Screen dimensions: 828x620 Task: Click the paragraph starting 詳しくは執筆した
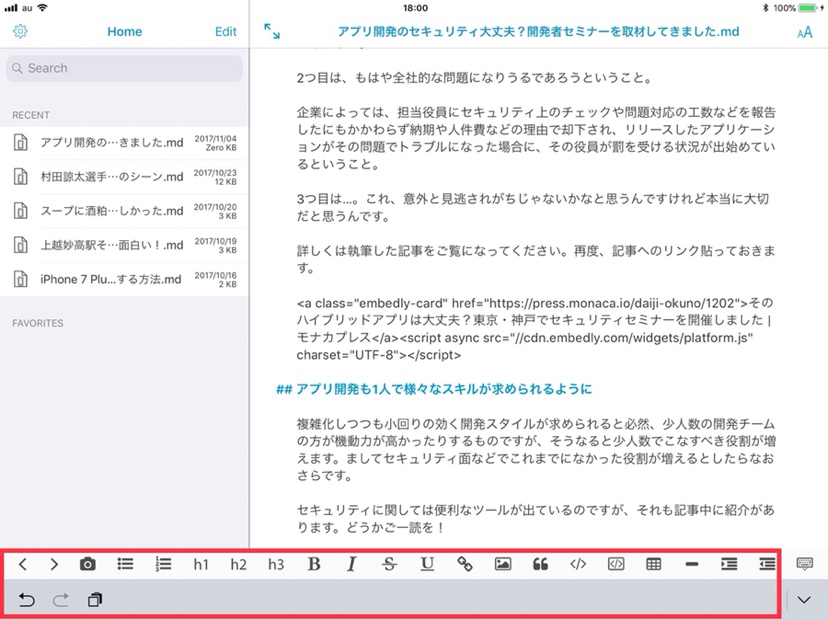[x=535, y=259]
